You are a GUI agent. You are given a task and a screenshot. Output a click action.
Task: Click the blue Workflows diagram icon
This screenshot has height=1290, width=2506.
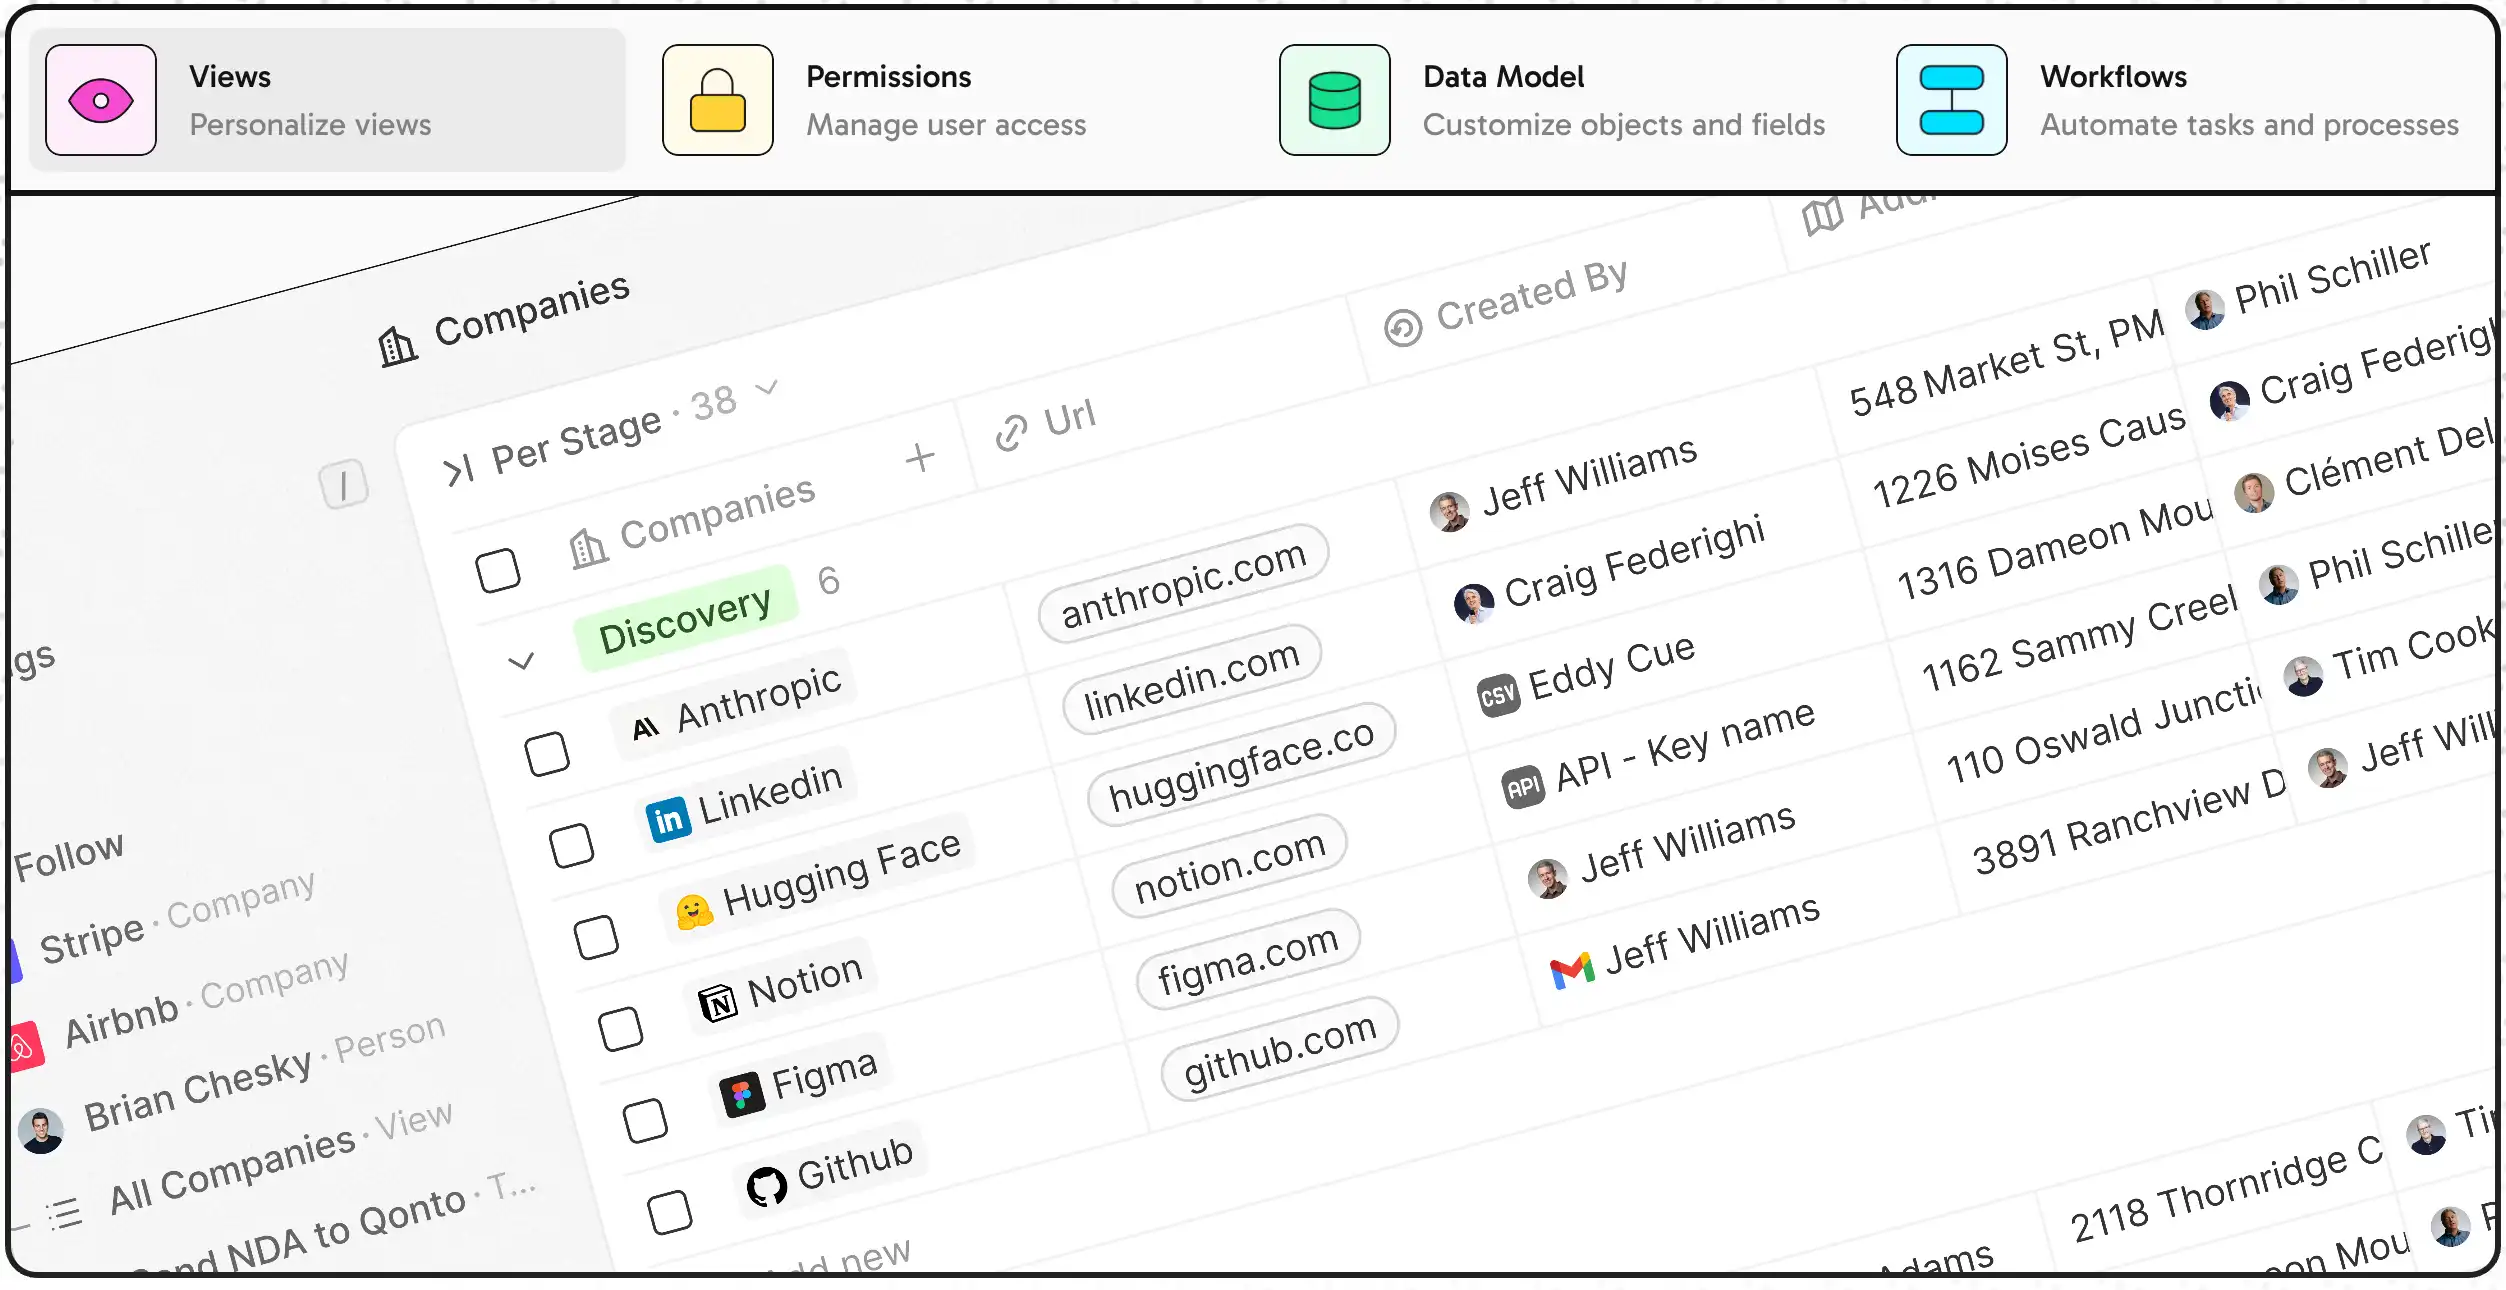click(1951, 100)
